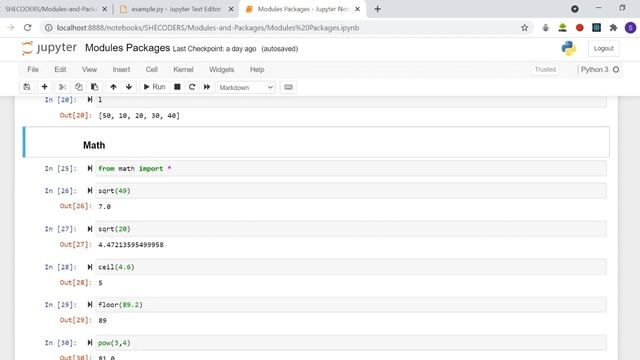The image size is (640, 360).
Task: Open the File menu
Action: tap(33, 69)
